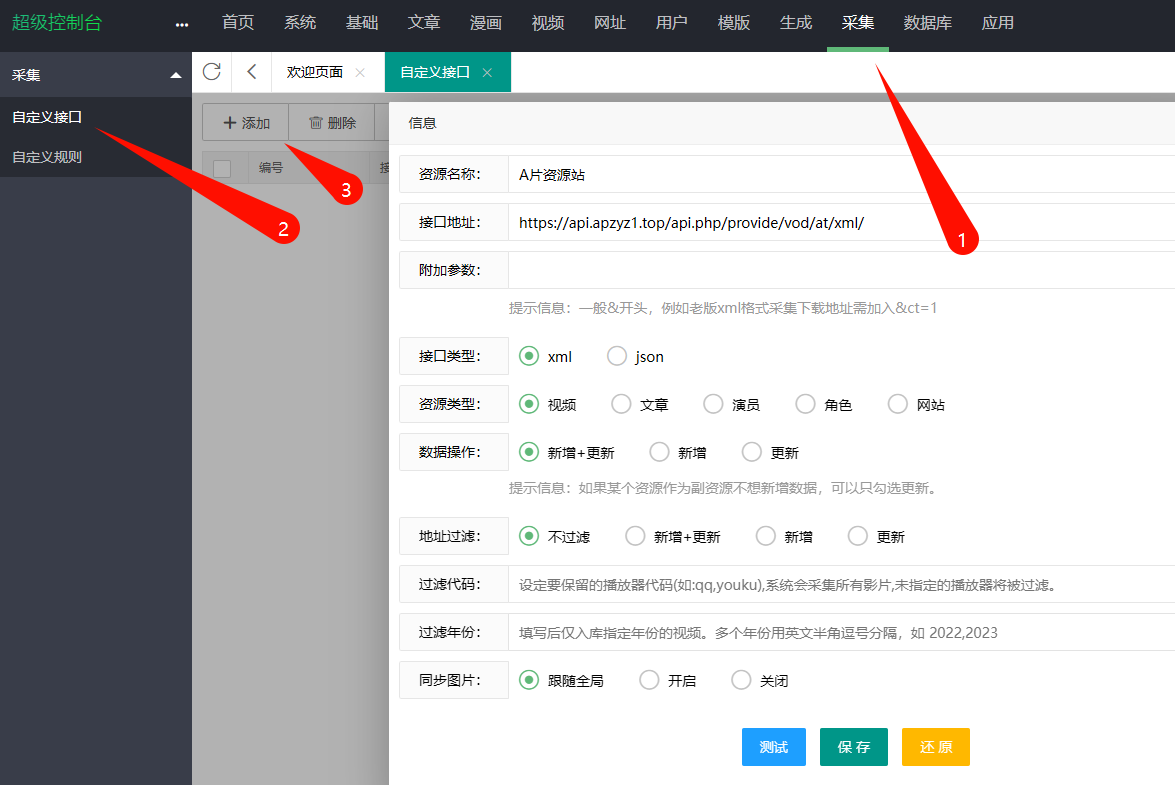Click the back arrow navigation icon
The width and height of the screenshot is (1175, 785).
(251, 71)
